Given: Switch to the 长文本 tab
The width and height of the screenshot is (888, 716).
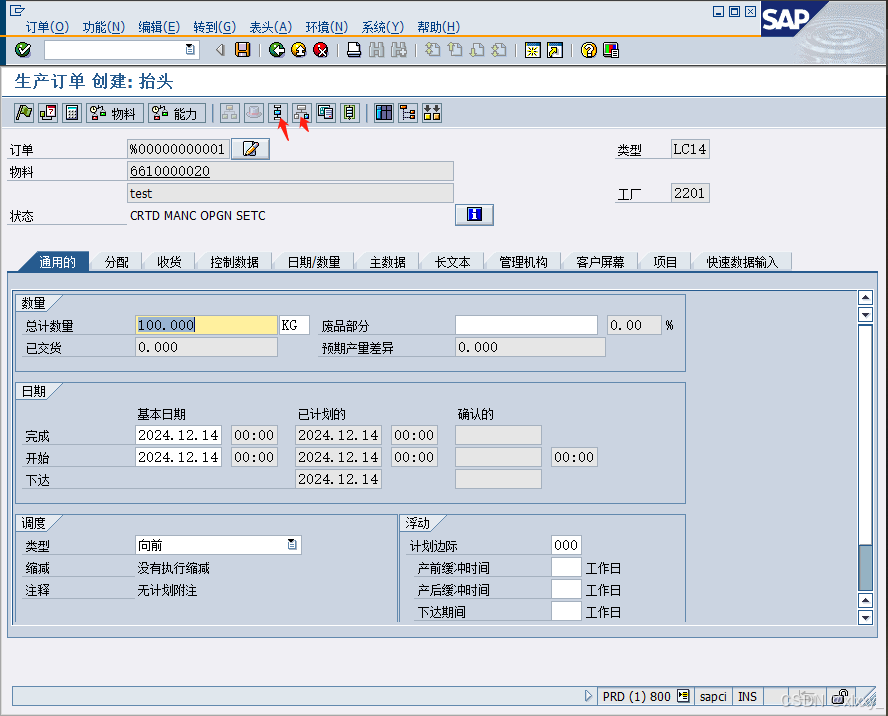Looking at the screenshot, I should point(452,262).
